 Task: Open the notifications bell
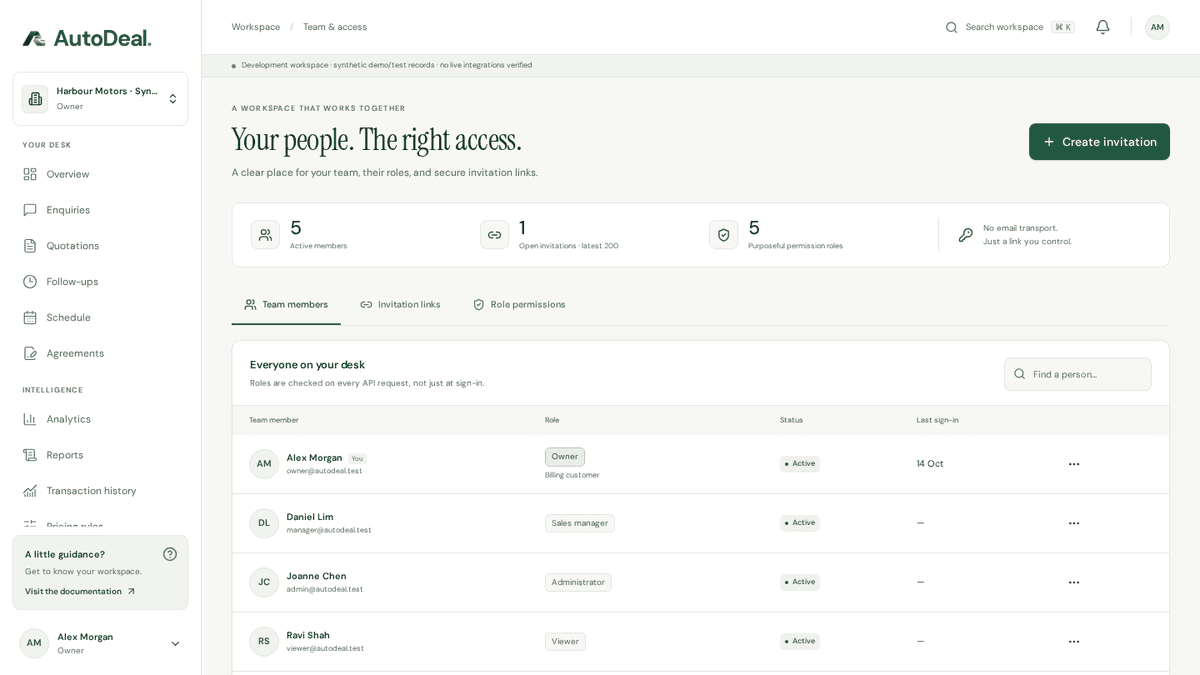click(1103, 27)
